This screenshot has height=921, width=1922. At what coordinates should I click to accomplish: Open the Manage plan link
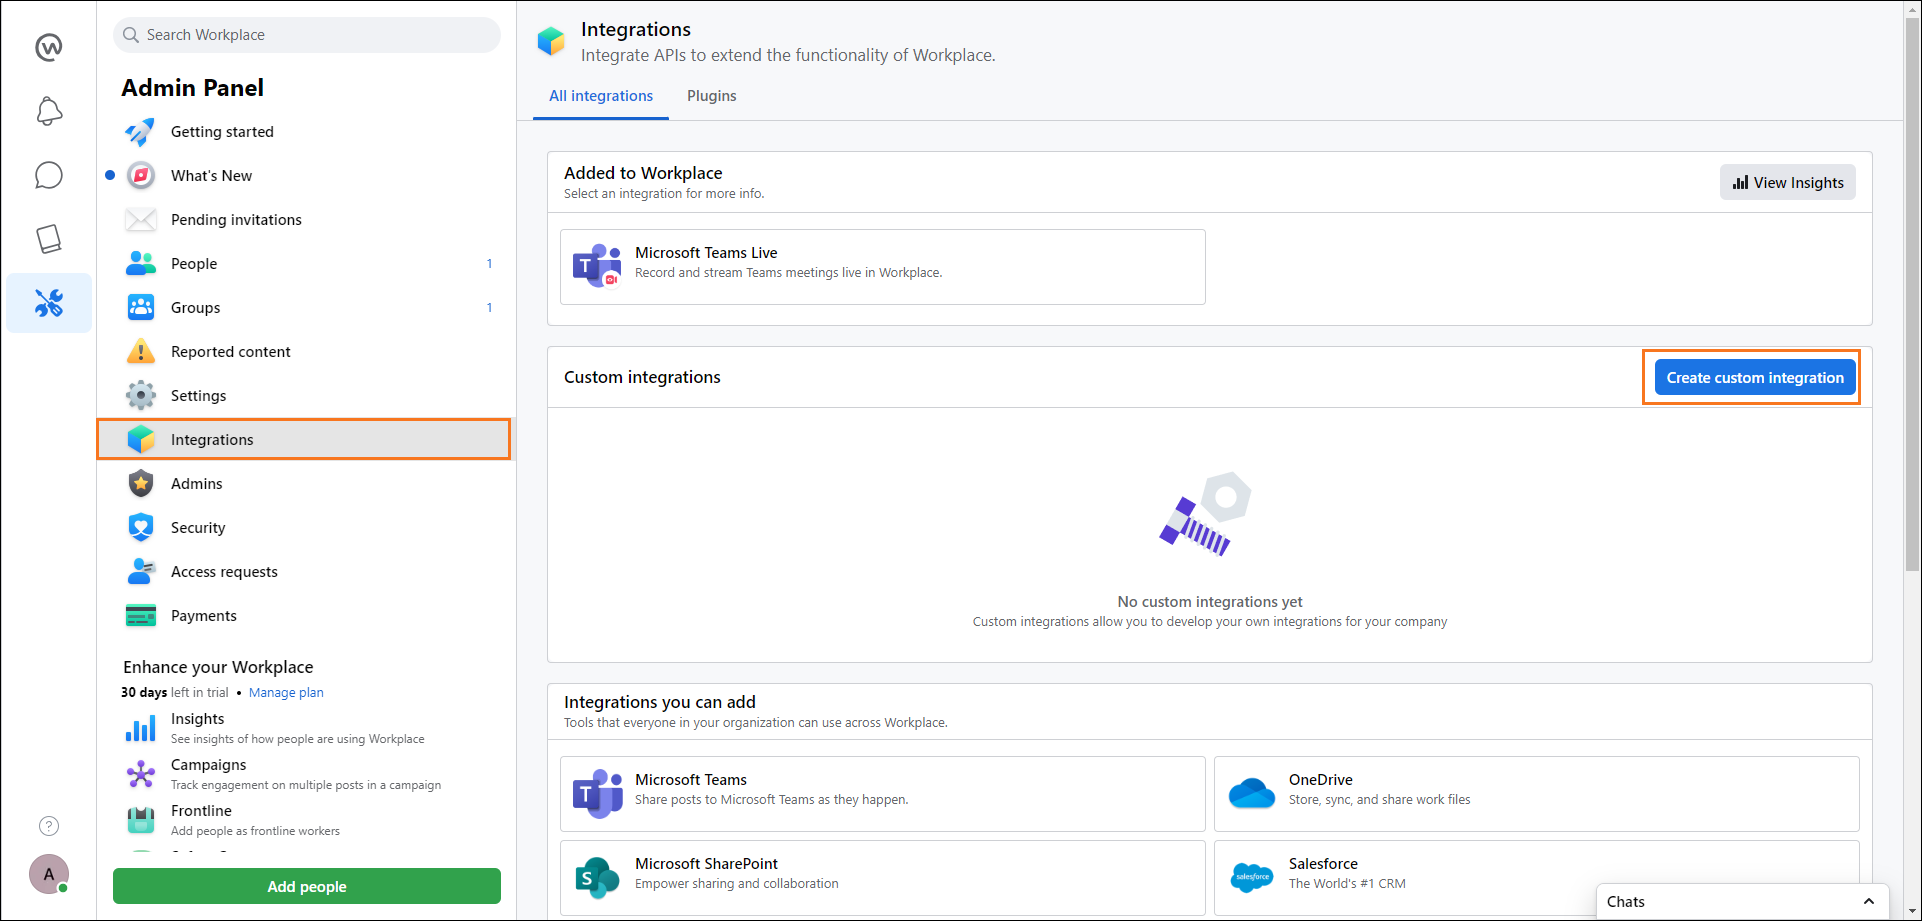286,692
